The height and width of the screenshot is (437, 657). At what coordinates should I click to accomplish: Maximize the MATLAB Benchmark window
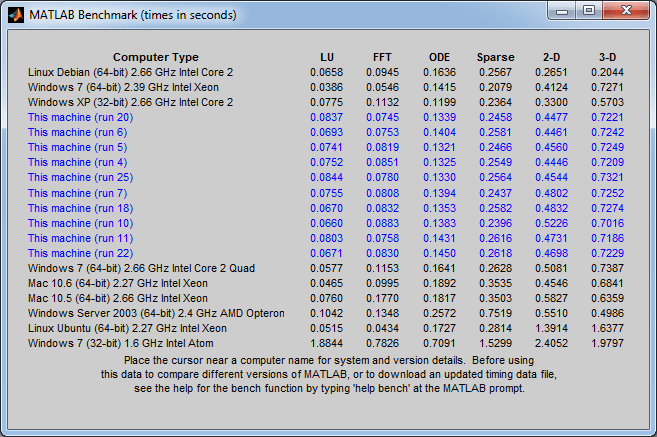point(589,10)
